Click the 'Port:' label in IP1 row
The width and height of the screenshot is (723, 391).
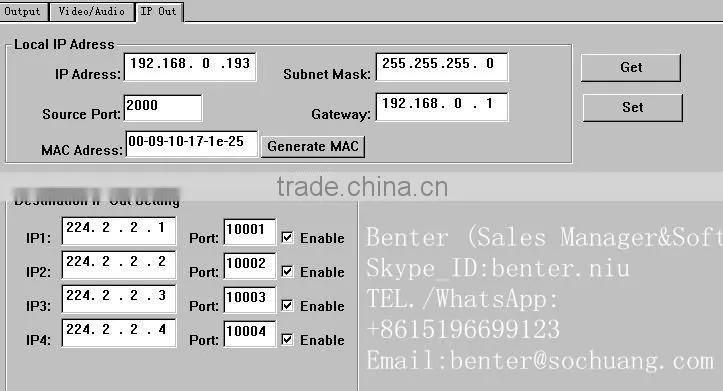[204, 238]
